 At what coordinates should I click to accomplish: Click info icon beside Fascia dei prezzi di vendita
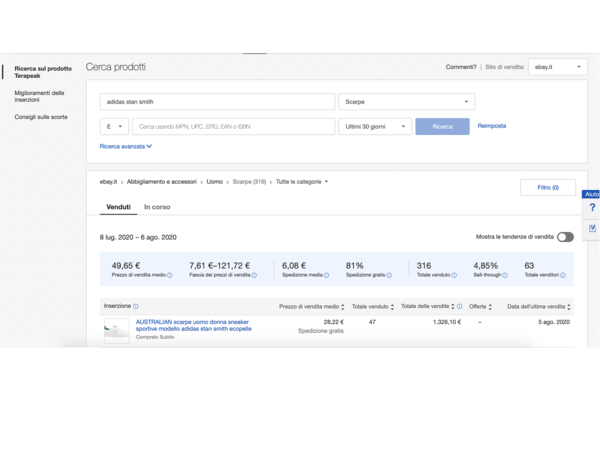[x=254, y=275]
